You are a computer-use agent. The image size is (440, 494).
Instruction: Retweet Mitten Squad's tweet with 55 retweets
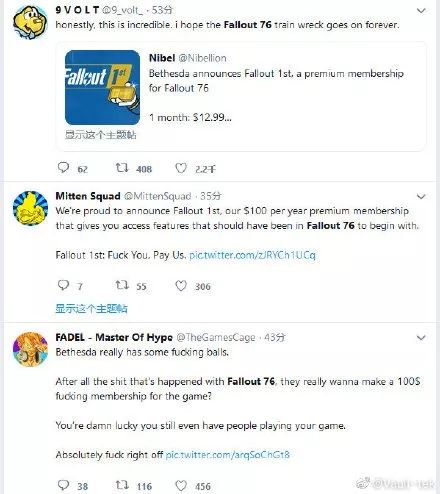(122, 285)
